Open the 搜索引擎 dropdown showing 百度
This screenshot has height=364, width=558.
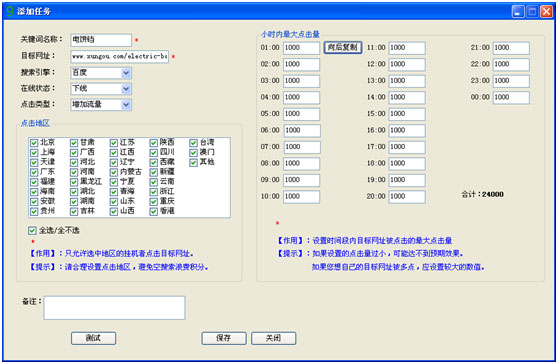[x=101, y=73]
